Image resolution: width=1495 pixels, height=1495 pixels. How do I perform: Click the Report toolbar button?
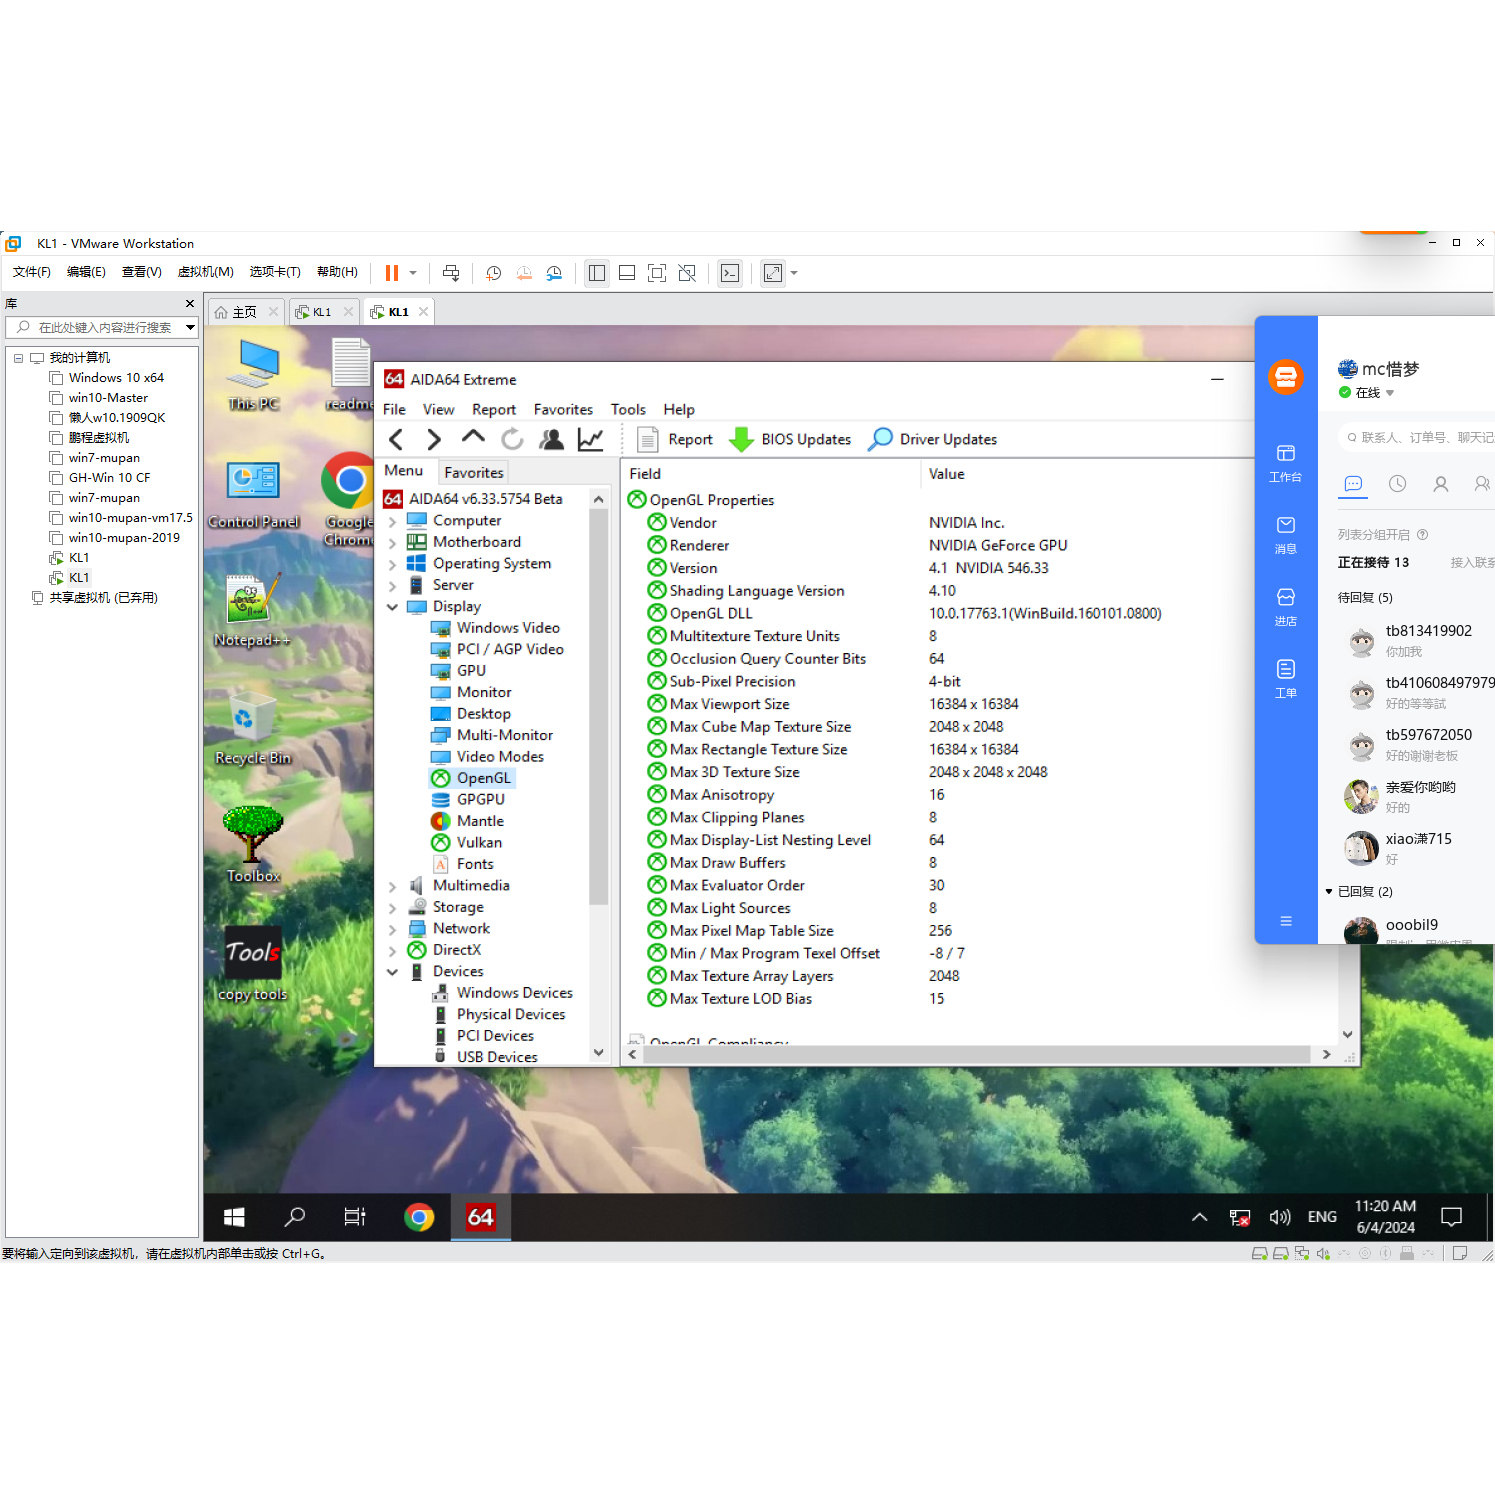(x=676, y=439)
